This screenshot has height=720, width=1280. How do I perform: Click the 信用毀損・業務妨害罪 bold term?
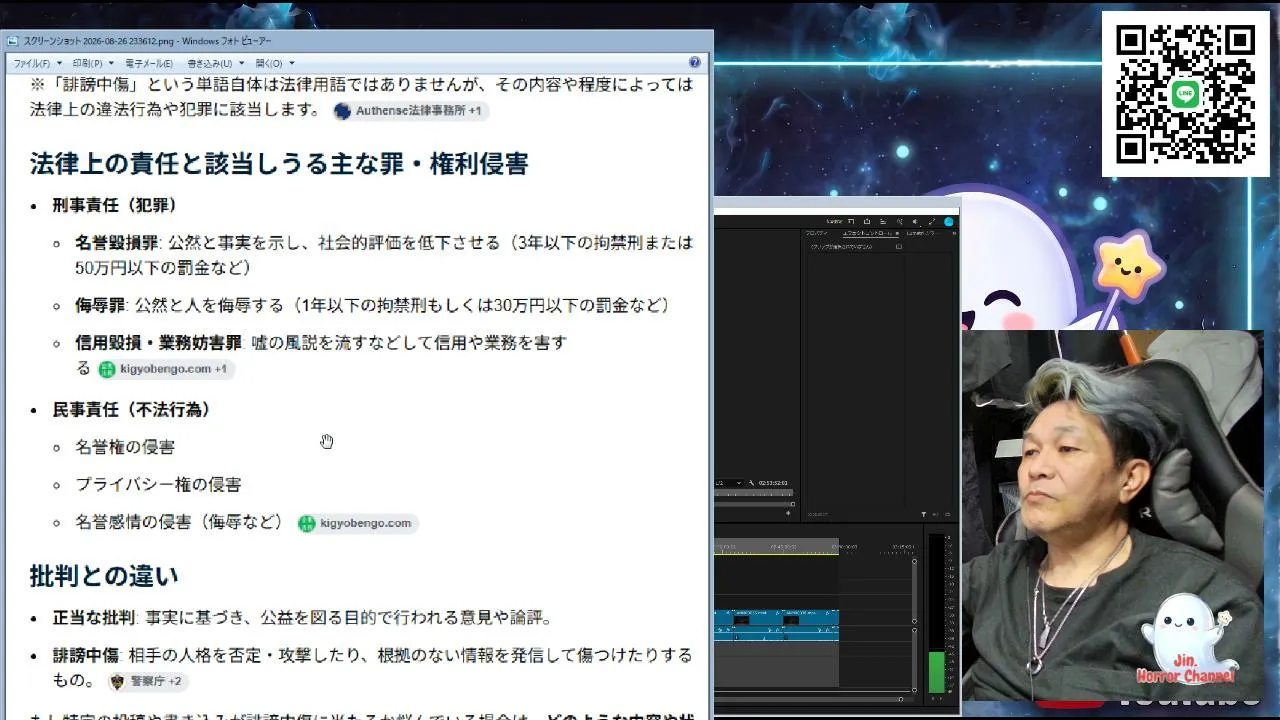158,343
